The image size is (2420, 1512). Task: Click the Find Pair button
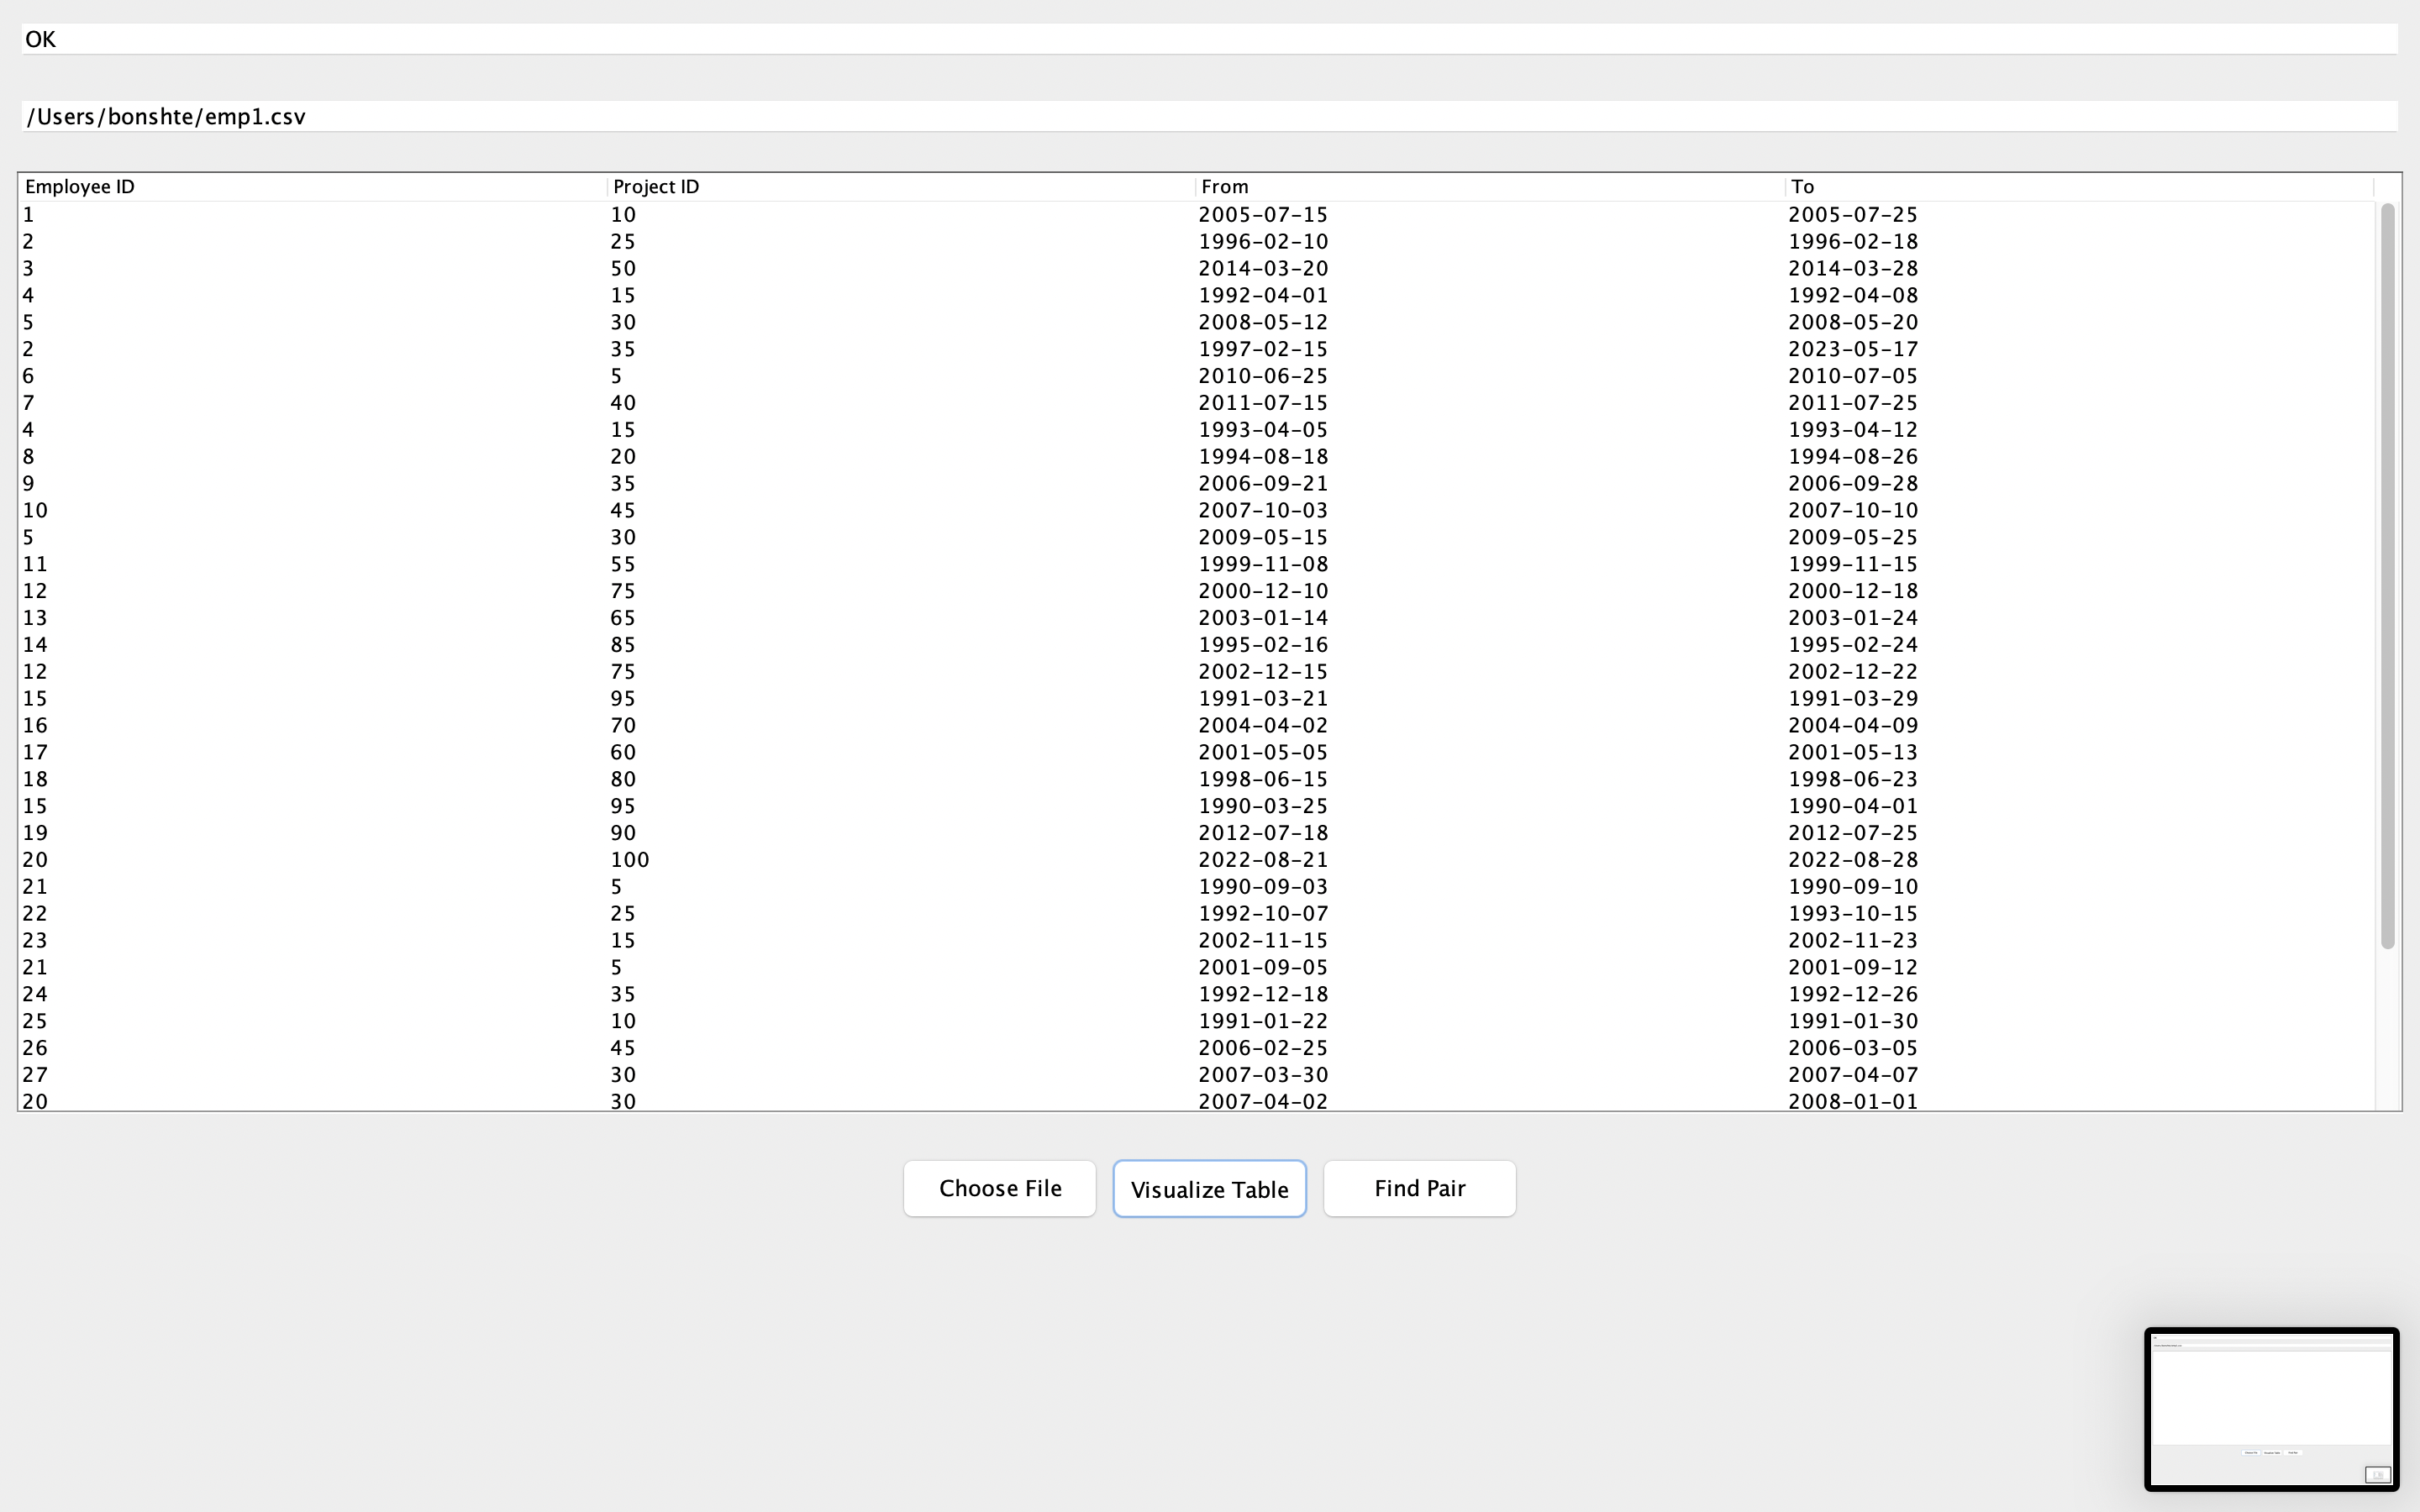(1419, 1188)
